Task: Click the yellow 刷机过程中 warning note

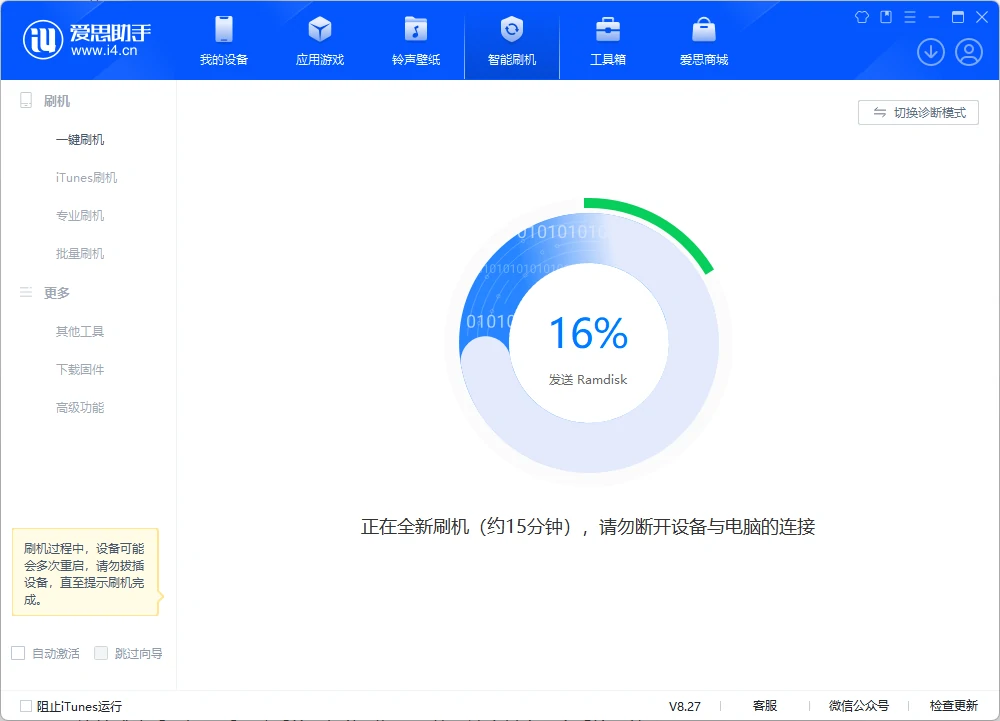Action: click(x=85, y=572)
